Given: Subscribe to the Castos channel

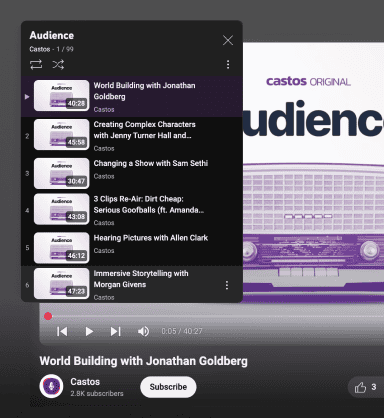Looking at the screenshot, I should (x=168, y=387).
